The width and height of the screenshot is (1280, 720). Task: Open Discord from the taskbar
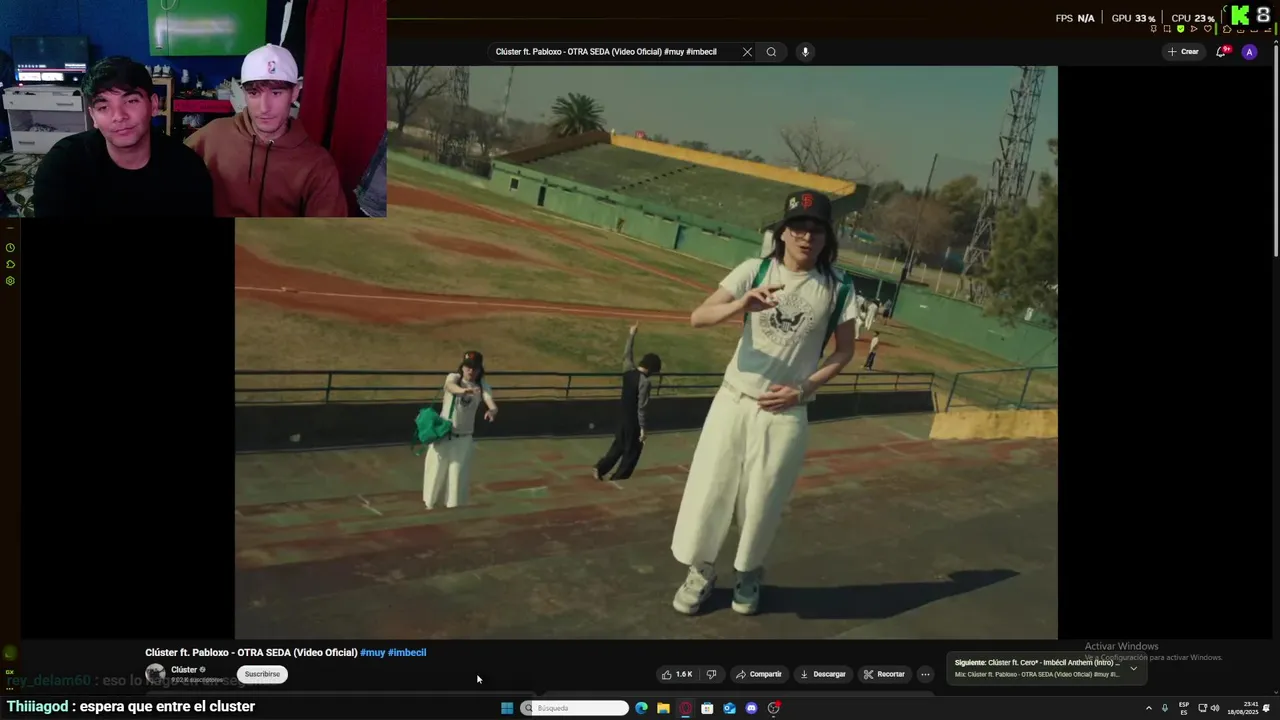pyautogui.click(x=751, y=708)
